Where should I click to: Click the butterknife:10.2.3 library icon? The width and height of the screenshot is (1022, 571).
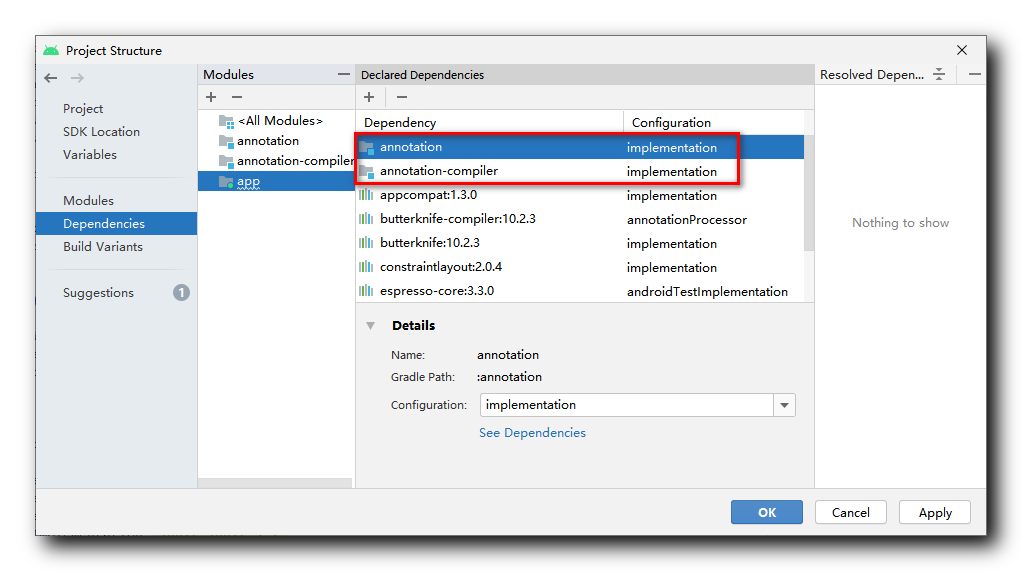point(366,243)
